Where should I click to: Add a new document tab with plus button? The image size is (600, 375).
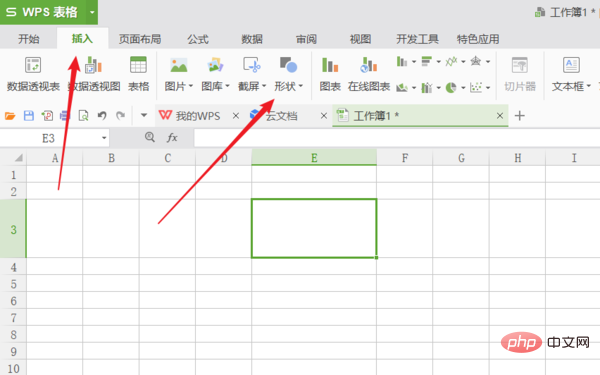pos(520,116)
